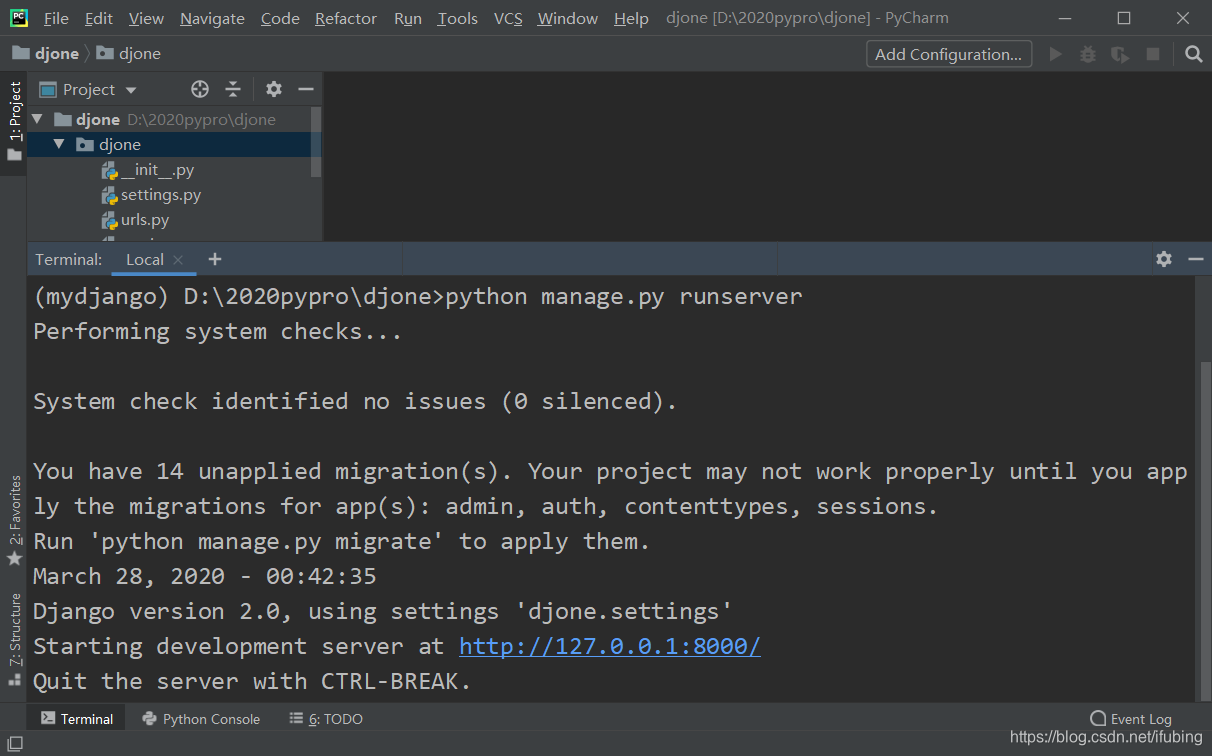Click the Add Configuration button
The width and height of the screenshot is (1212, 756).
(949, 54)
